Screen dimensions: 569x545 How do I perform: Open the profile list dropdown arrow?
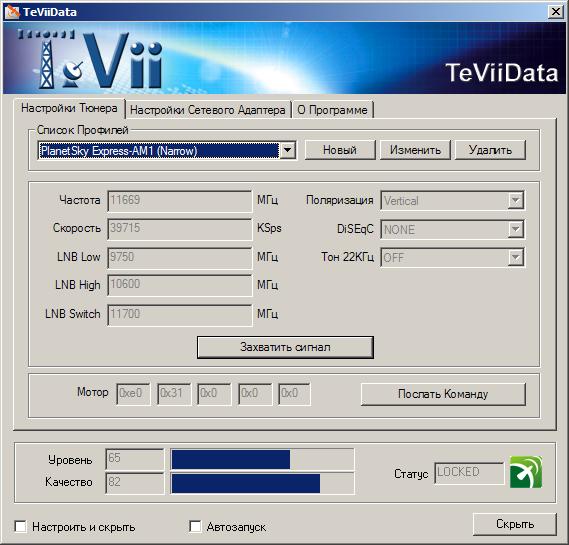click(x=287, y=150)
